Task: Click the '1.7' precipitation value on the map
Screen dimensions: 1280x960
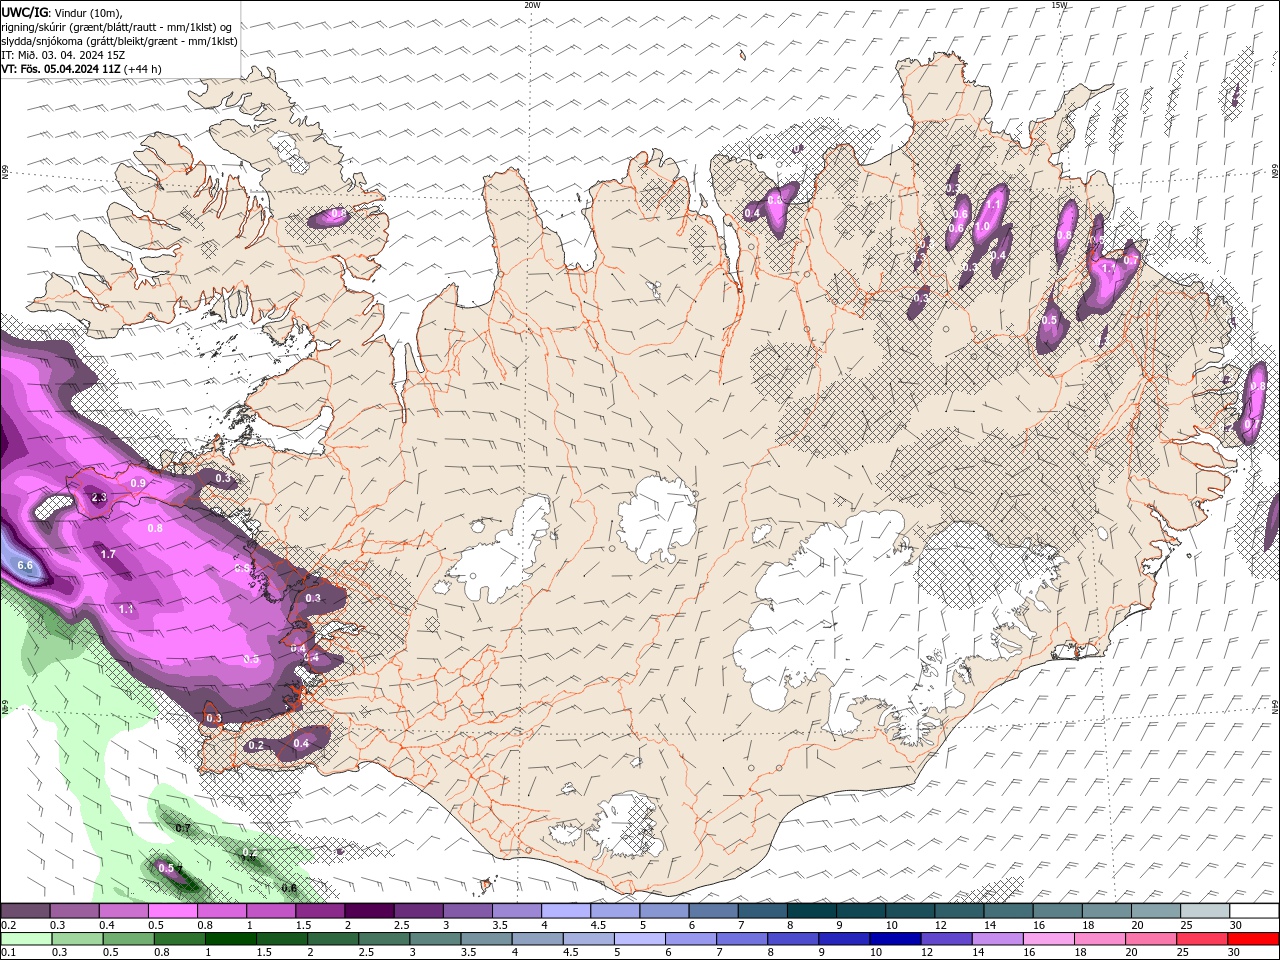Action: point(108,553)
